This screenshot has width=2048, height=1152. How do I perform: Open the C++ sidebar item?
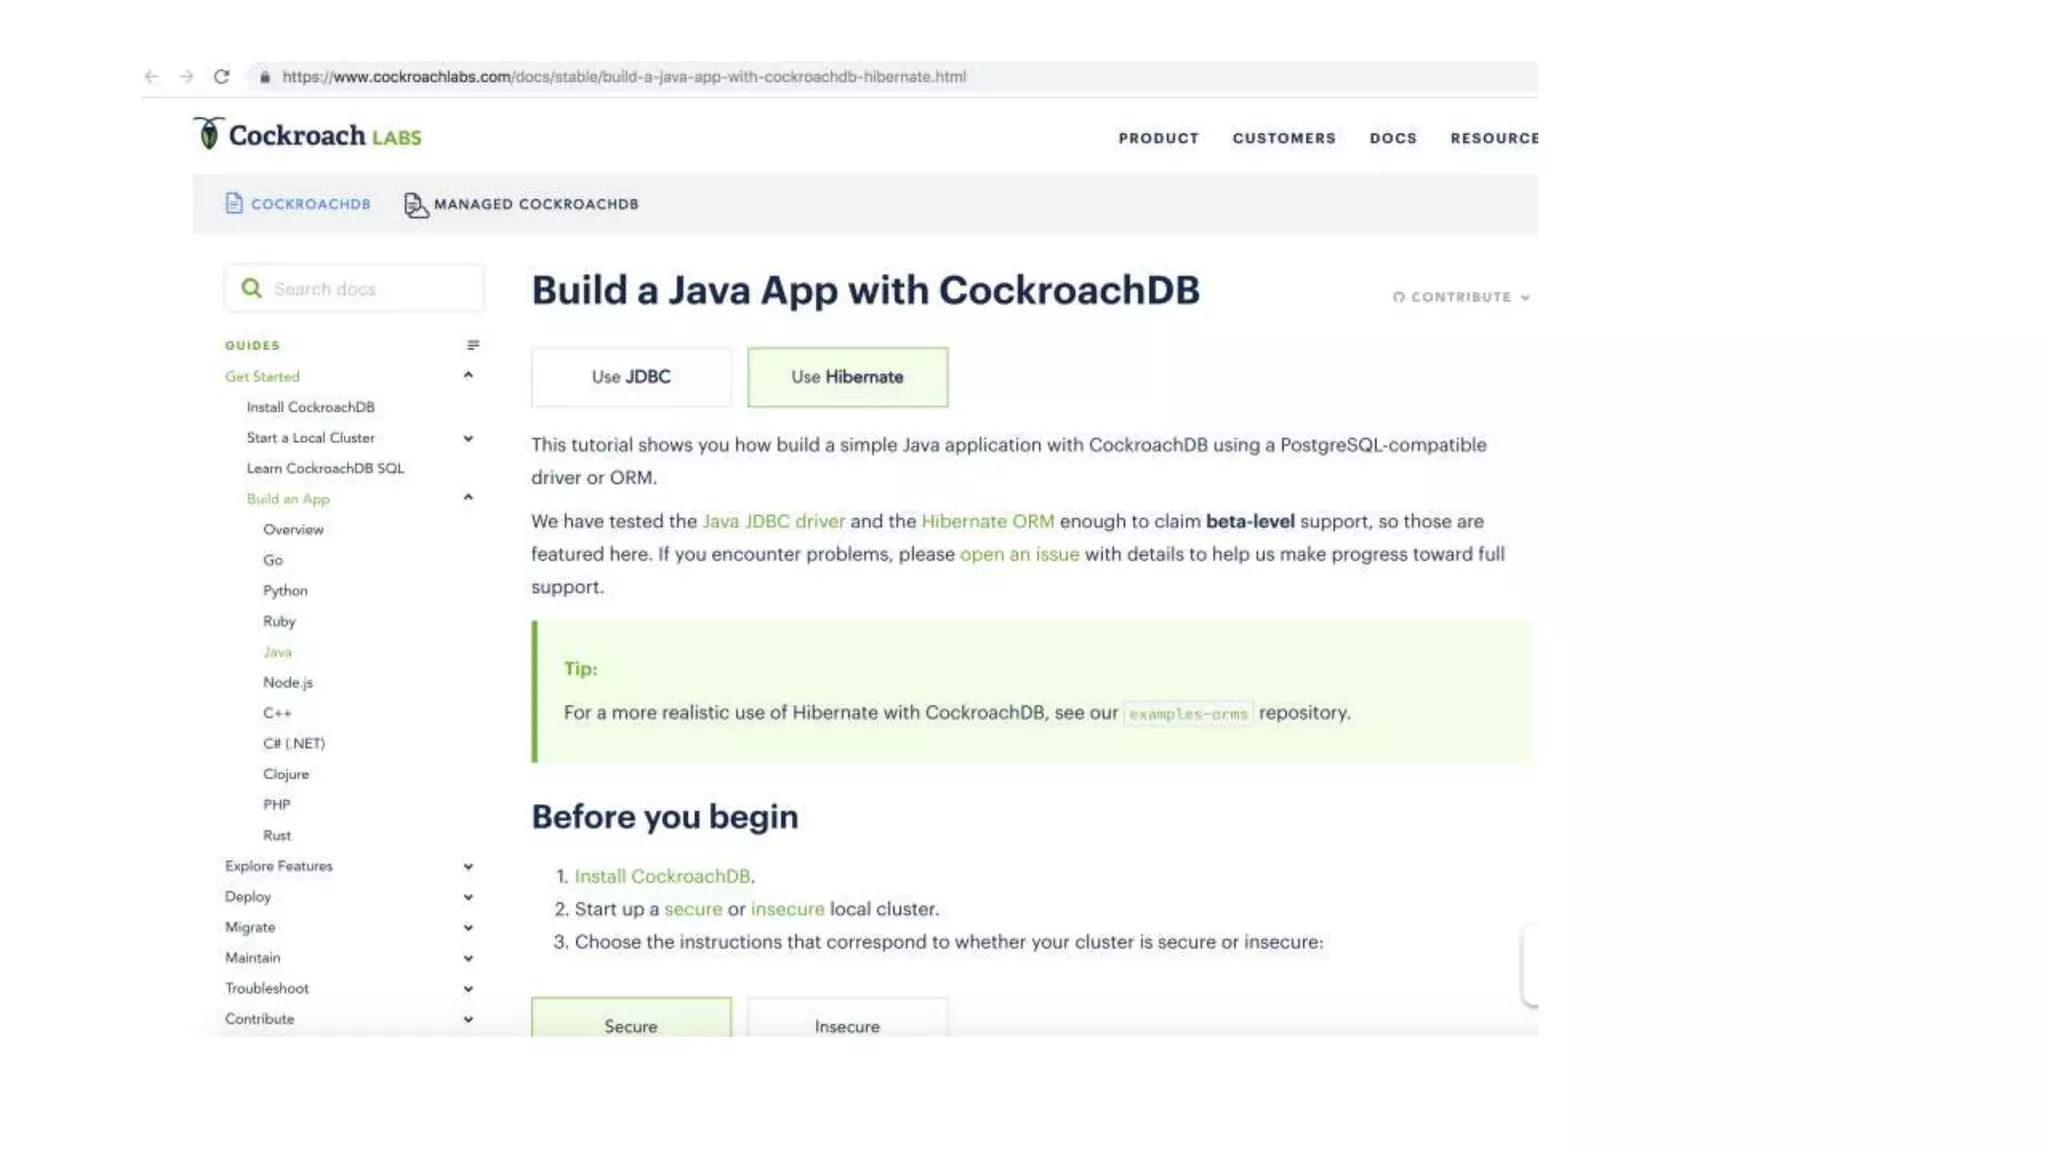tap(277, 713)
